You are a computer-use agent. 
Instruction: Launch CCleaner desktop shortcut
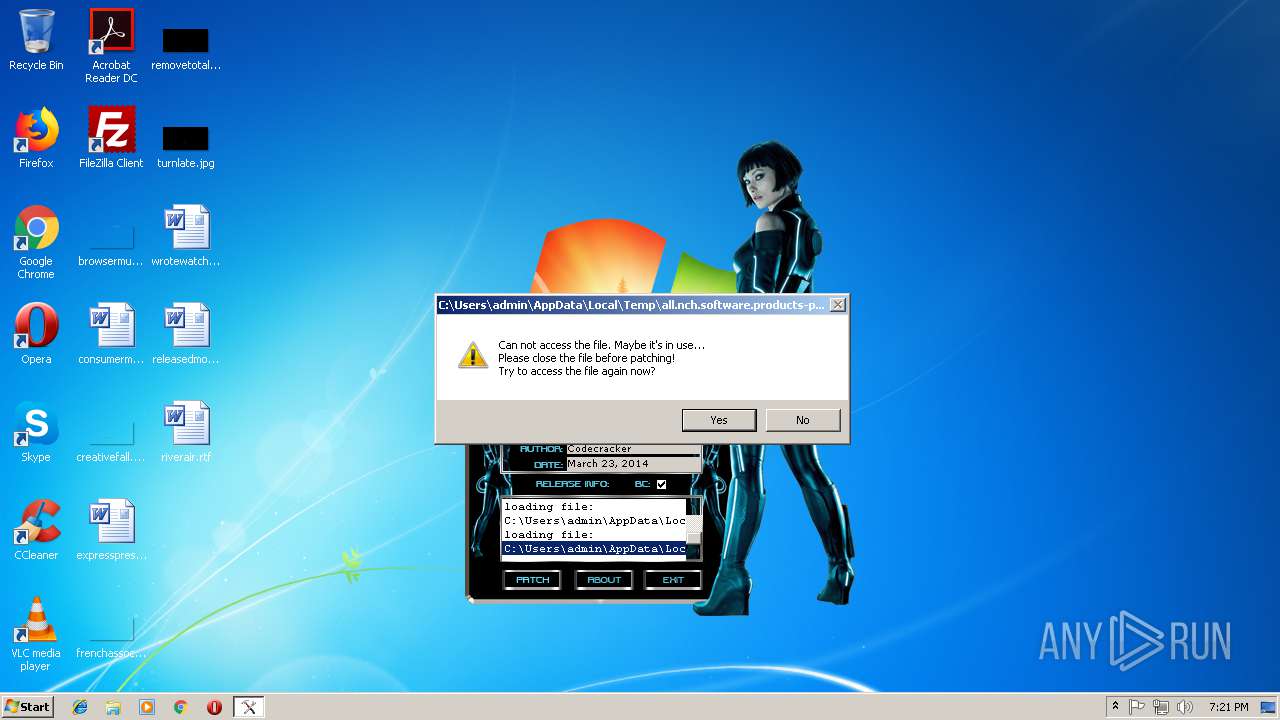point(36,530)
